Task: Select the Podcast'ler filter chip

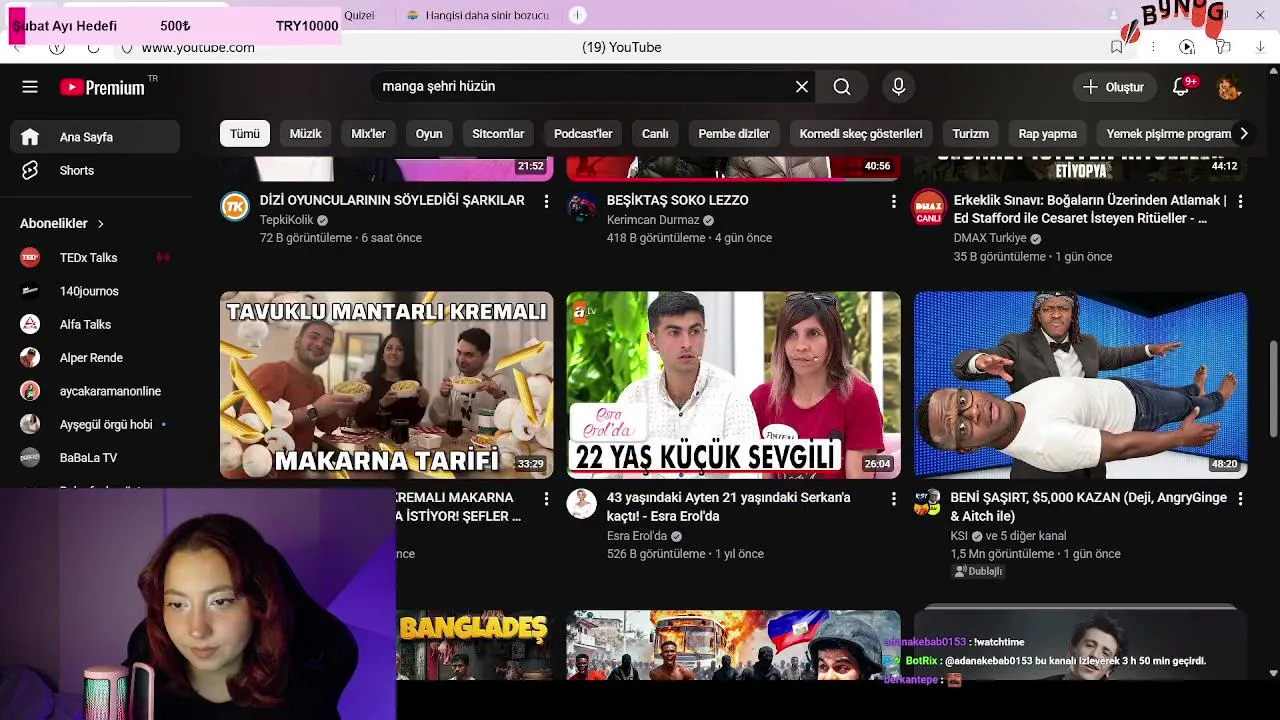Action: point(583,133)
